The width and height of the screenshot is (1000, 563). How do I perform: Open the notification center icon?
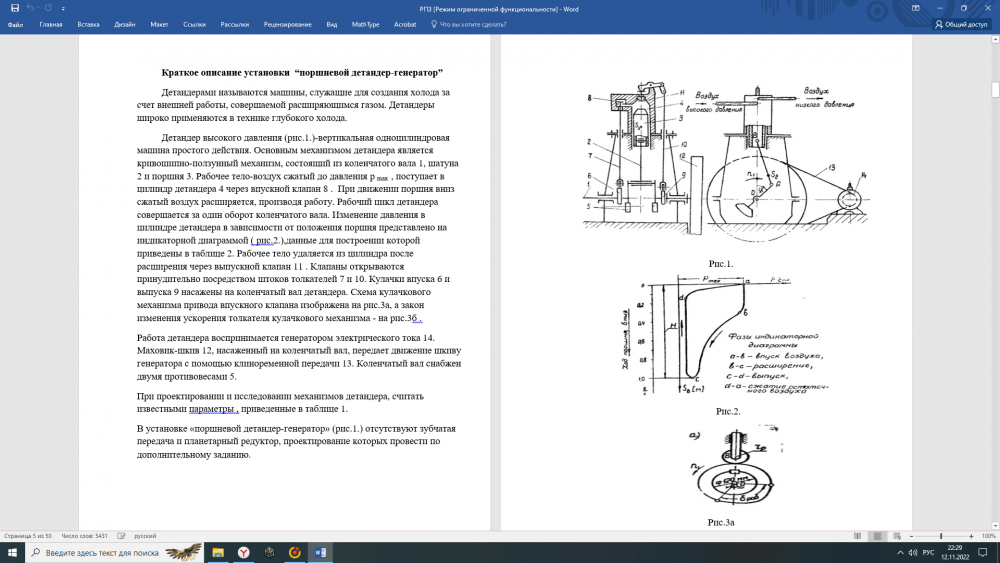(x=983, y=552)
